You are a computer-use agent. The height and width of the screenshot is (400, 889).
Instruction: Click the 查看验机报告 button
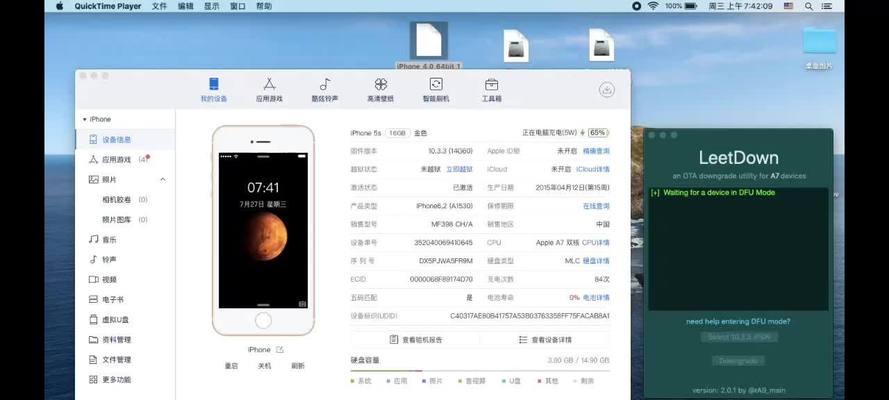pyautogui.click(x=416, y=340)
